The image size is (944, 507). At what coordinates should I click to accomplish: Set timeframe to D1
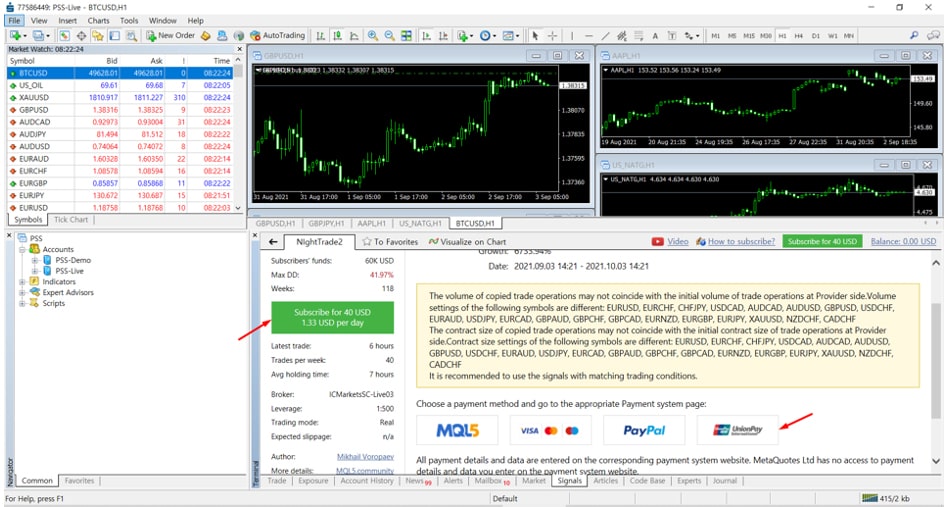pyautogui.click(x=816, y=36)
